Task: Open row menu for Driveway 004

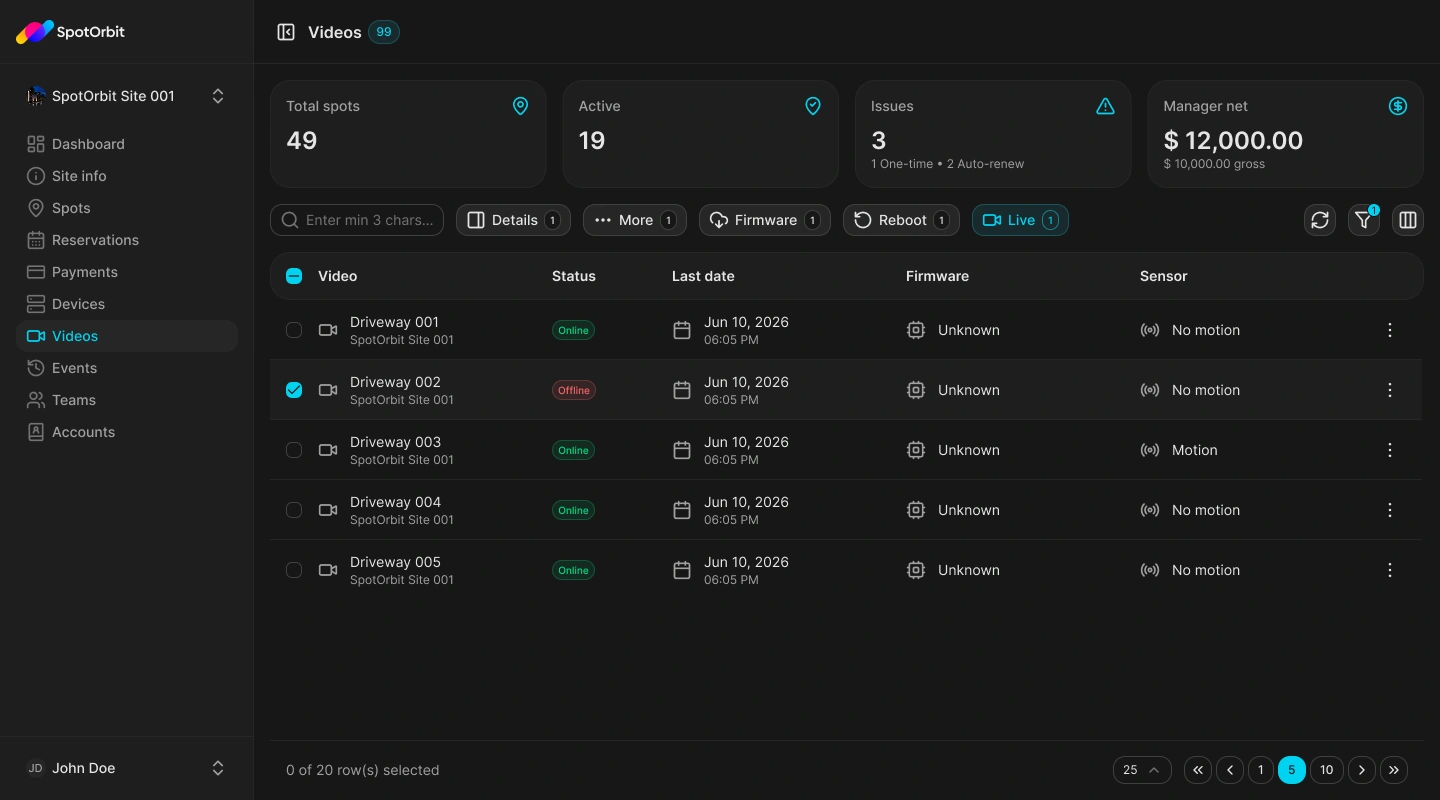Action: (1390, 510)
